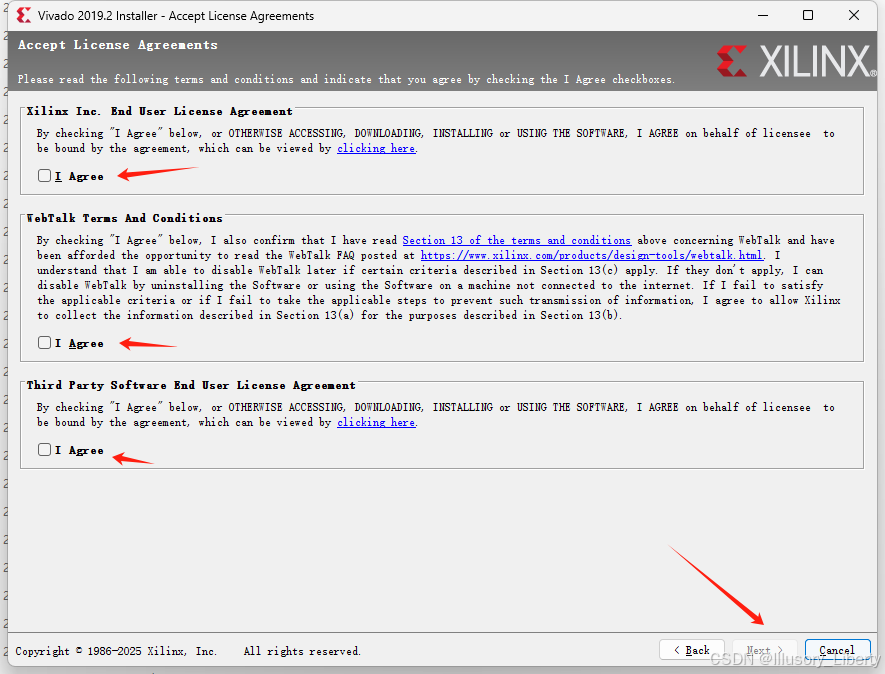Click 'Xilinx Inc. End User License Agreement' title

click(160, 111)
